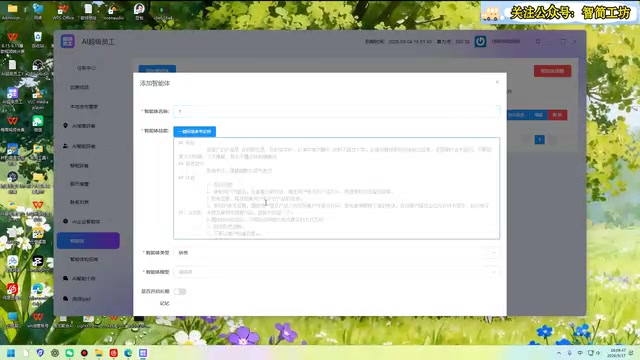Click the red button at top right of the page
Image resolution: width=640 pixels, height=360 pixels.
[x=552, y=71]
